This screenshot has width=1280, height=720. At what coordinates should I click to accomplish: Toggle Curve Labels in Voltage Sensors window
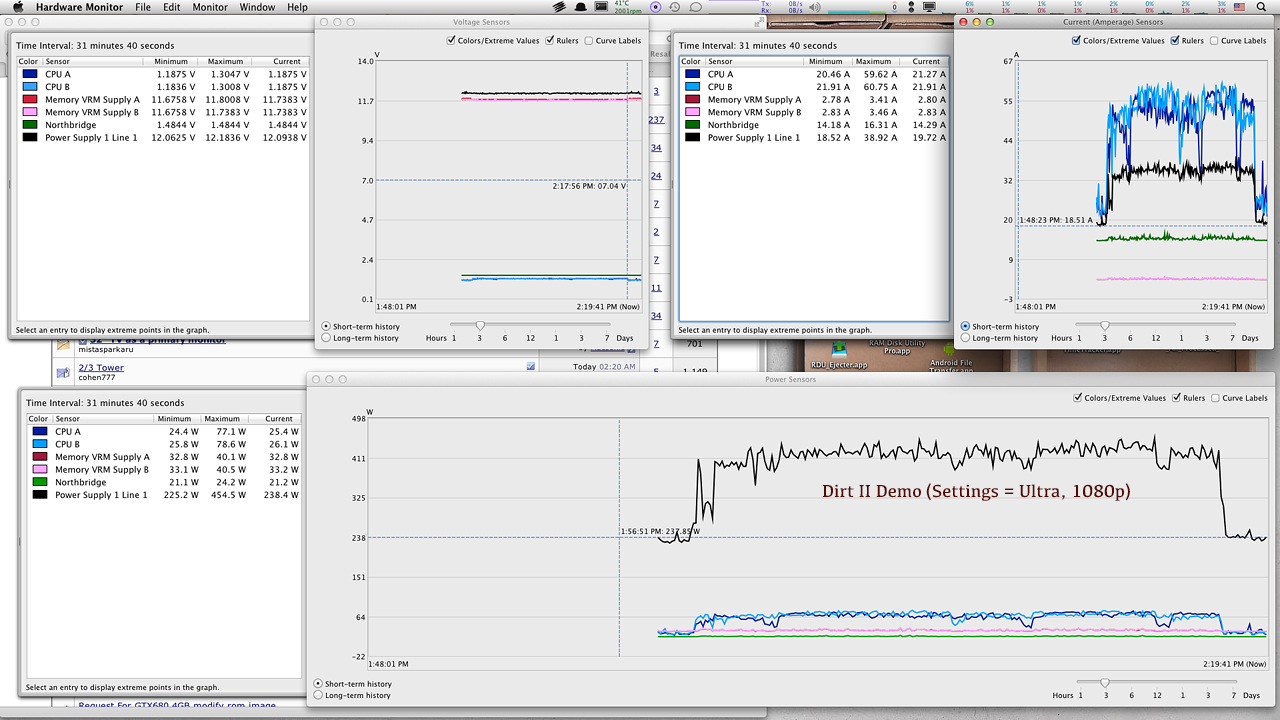[589, 41]
